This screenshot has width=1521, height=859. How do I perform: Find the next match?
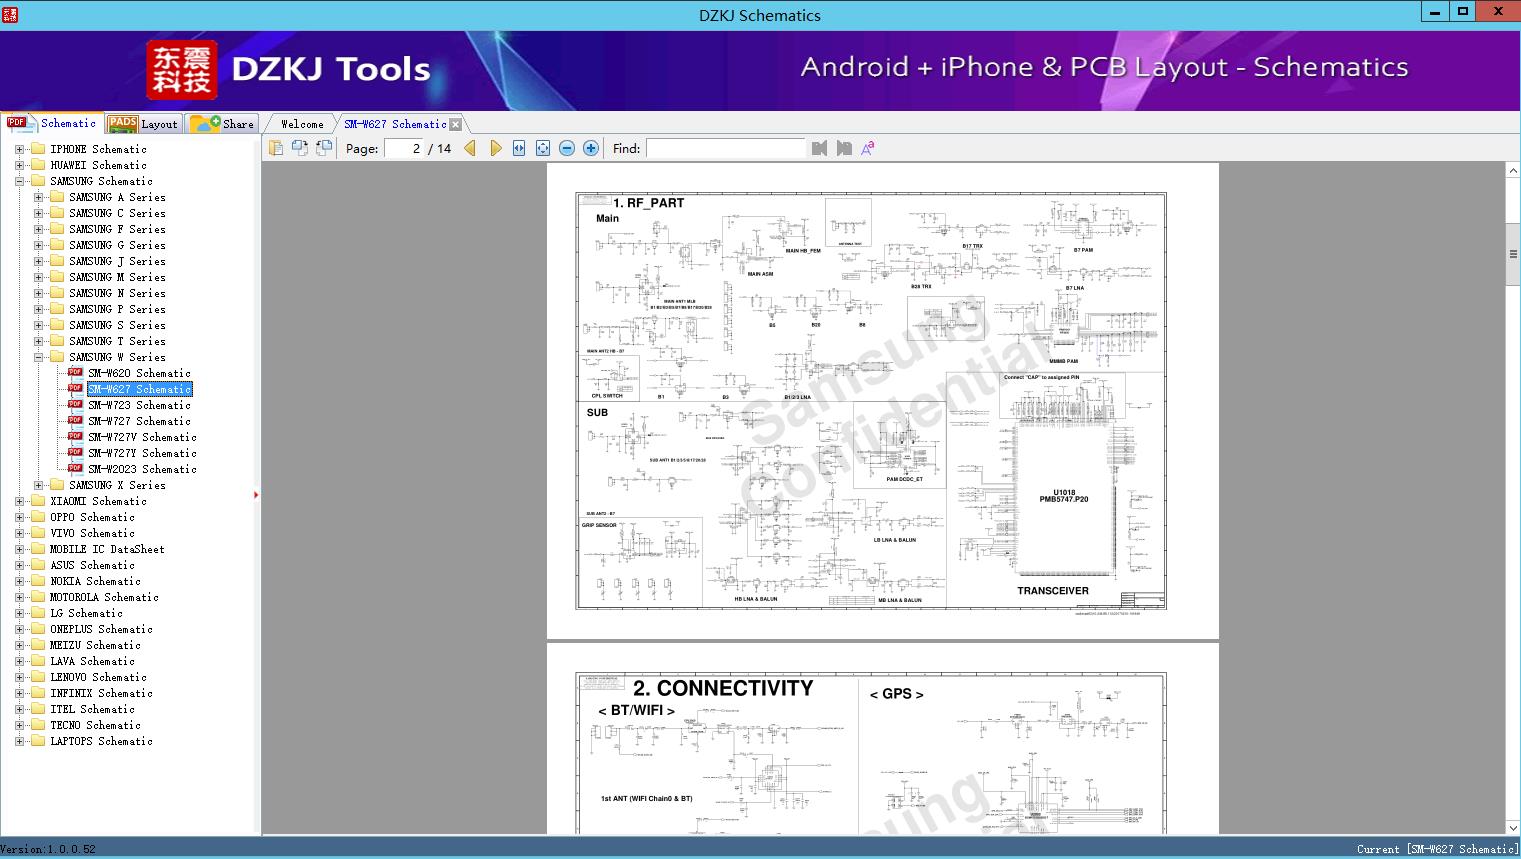click(844, 148)
